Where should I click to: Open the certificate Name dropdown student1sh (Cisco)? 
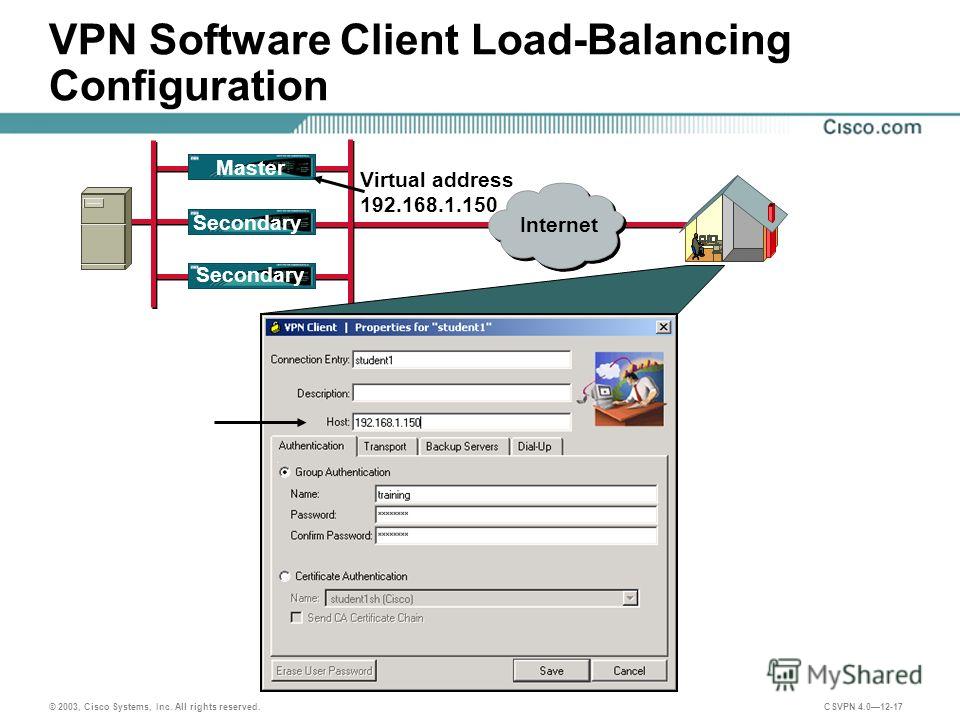(482, 598)
